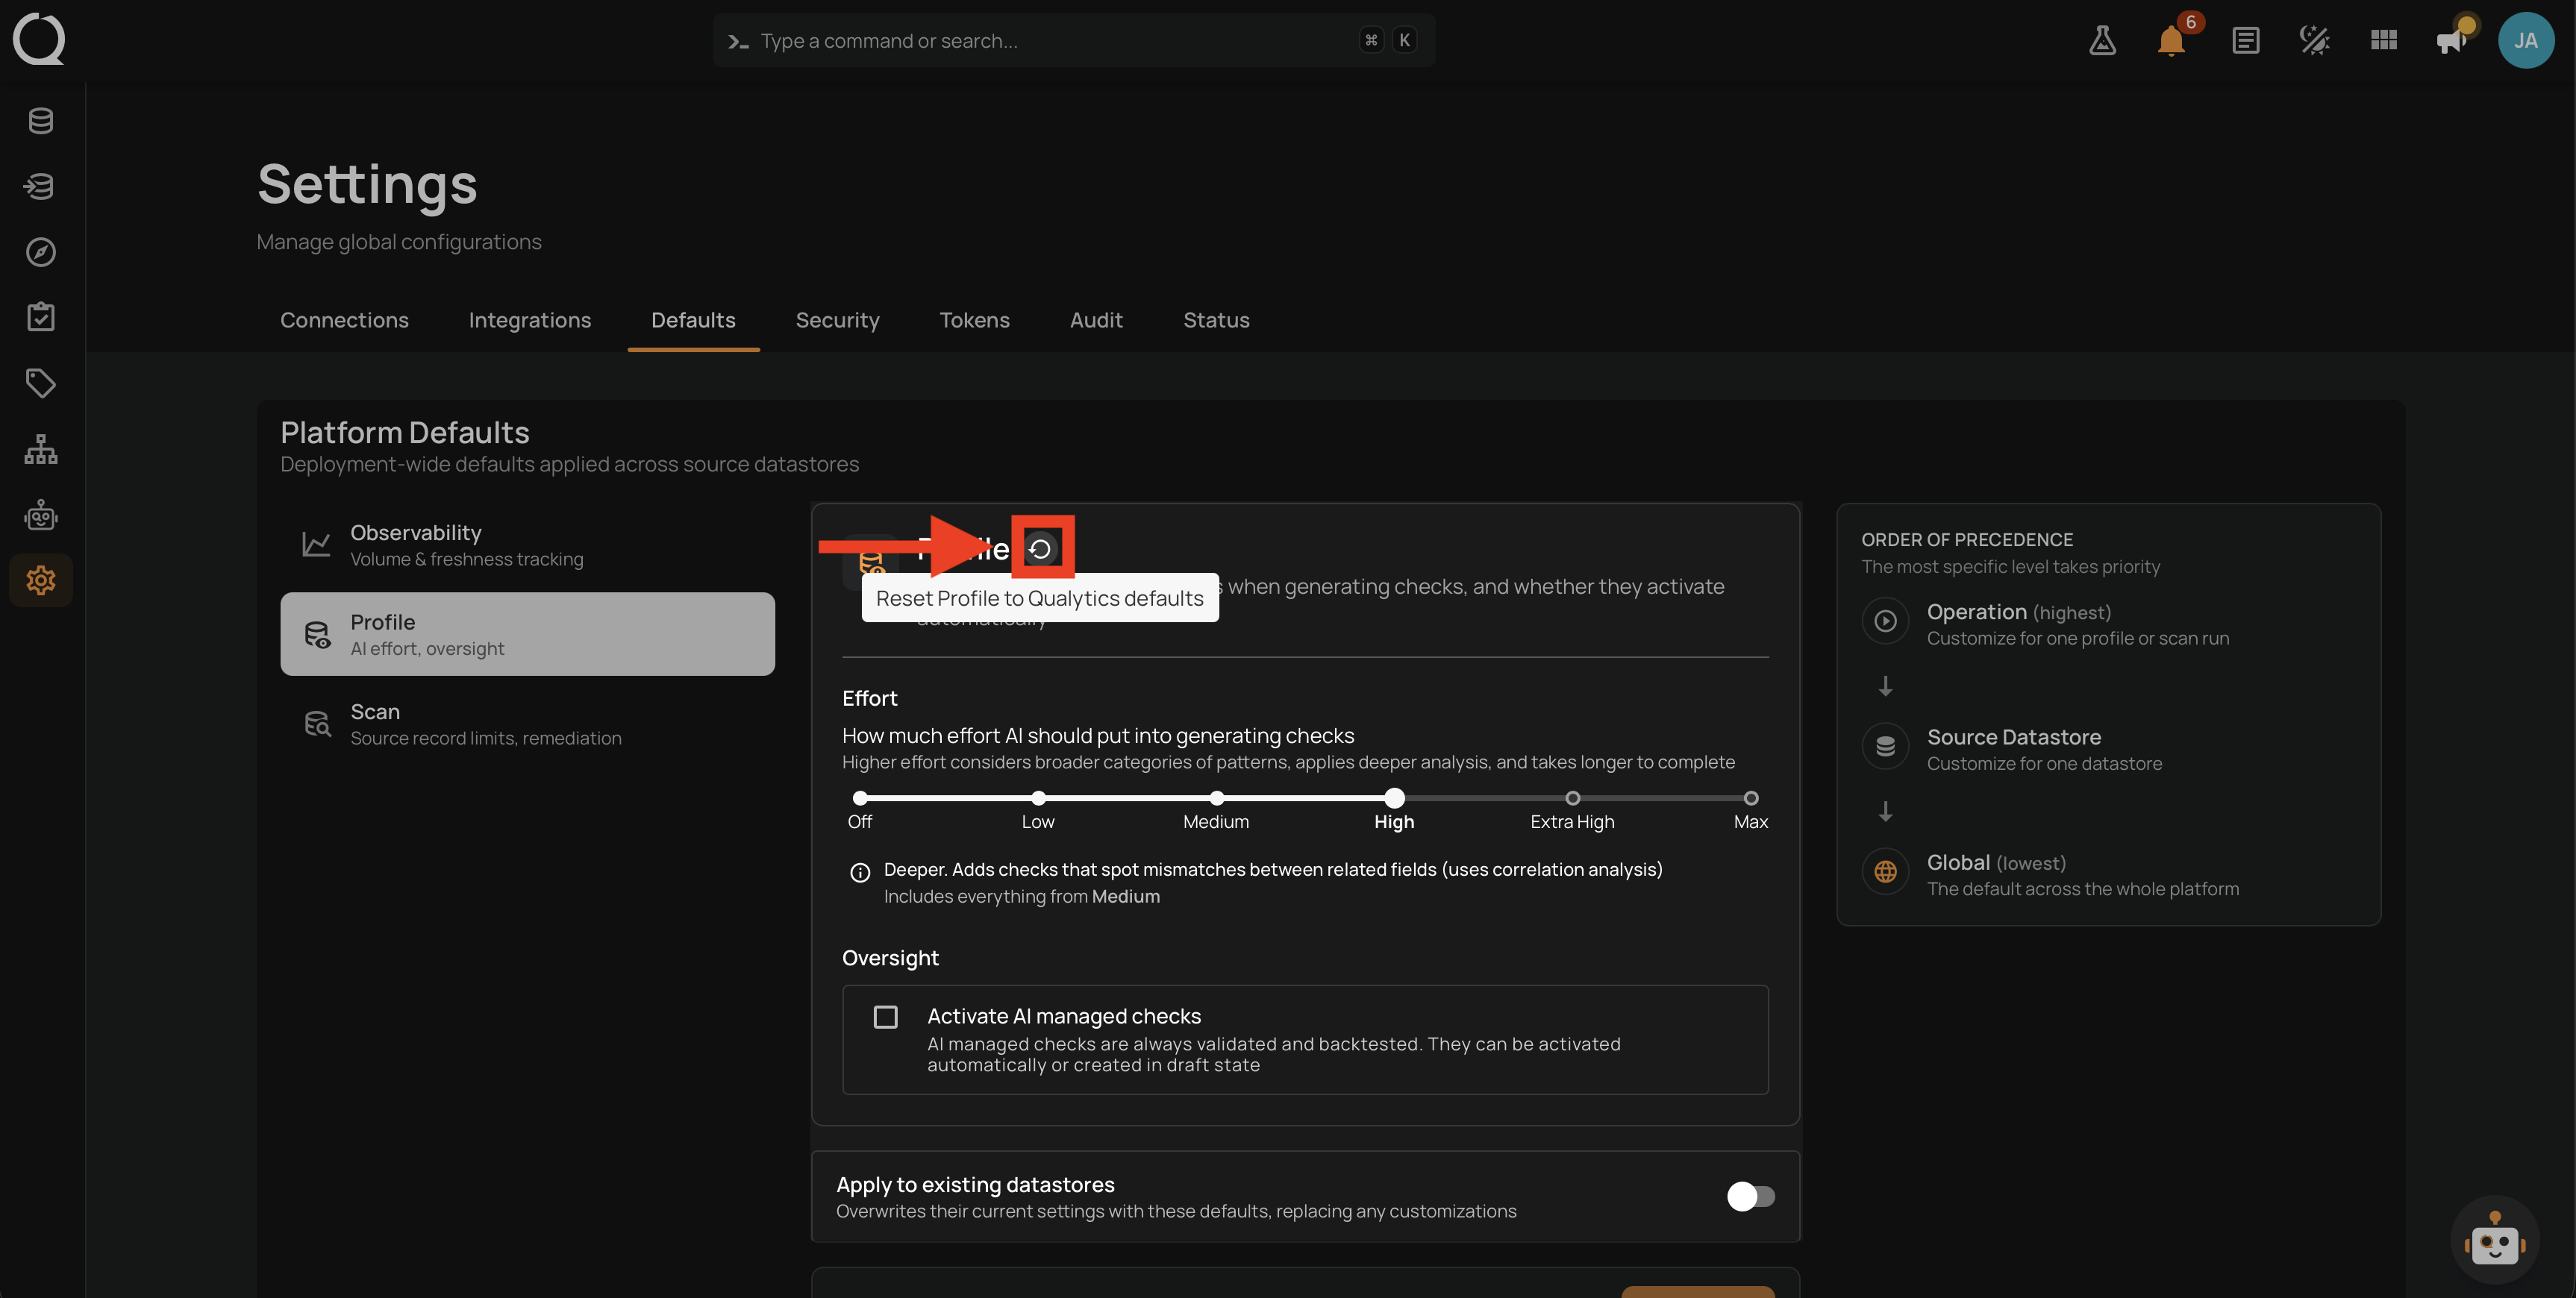Click the 'Operation (highest)' precedence text
This screenshot has height=1298, width=2576.
(x=2018, y=612)
